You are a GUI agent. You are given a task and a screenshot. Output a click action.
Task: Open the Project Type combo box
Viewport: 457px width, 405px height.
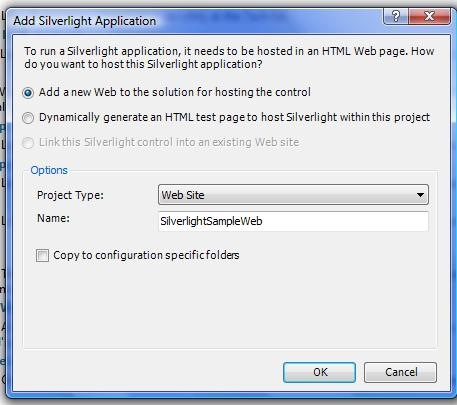pos(293,195)
